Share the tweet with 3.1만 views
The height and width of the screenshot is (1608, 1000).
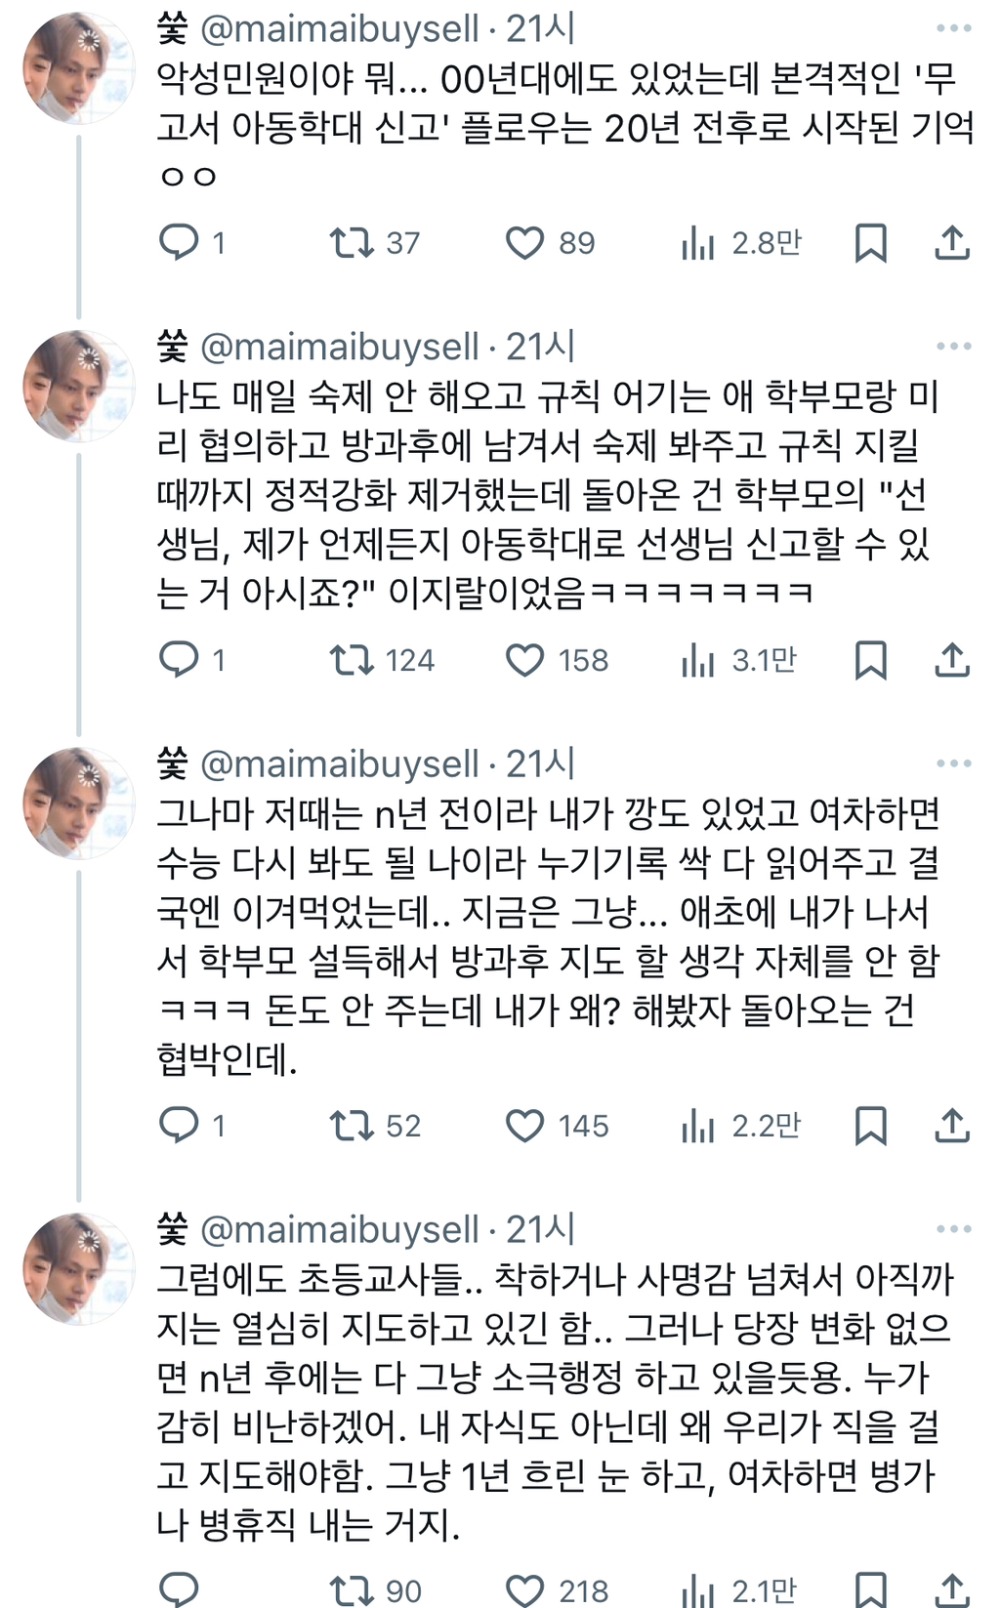pyautogui.click(x=952, y=660)
